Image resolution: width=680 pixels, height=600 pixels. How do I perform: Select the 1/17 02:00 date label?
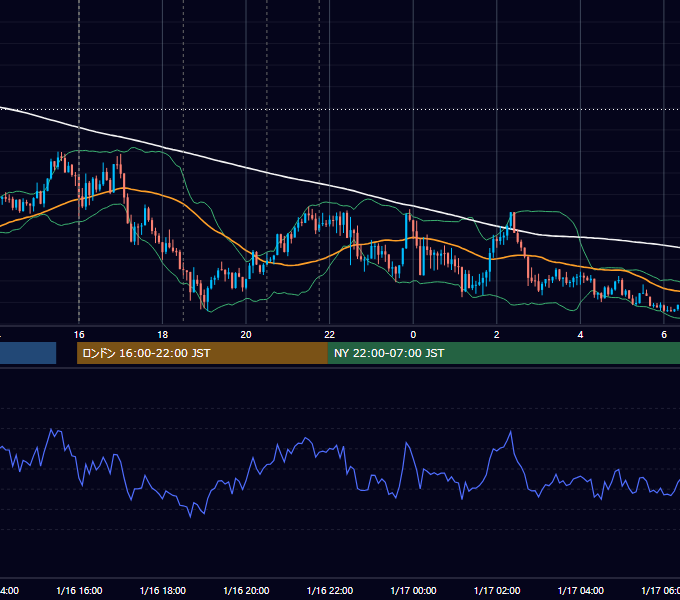(497, 591)
